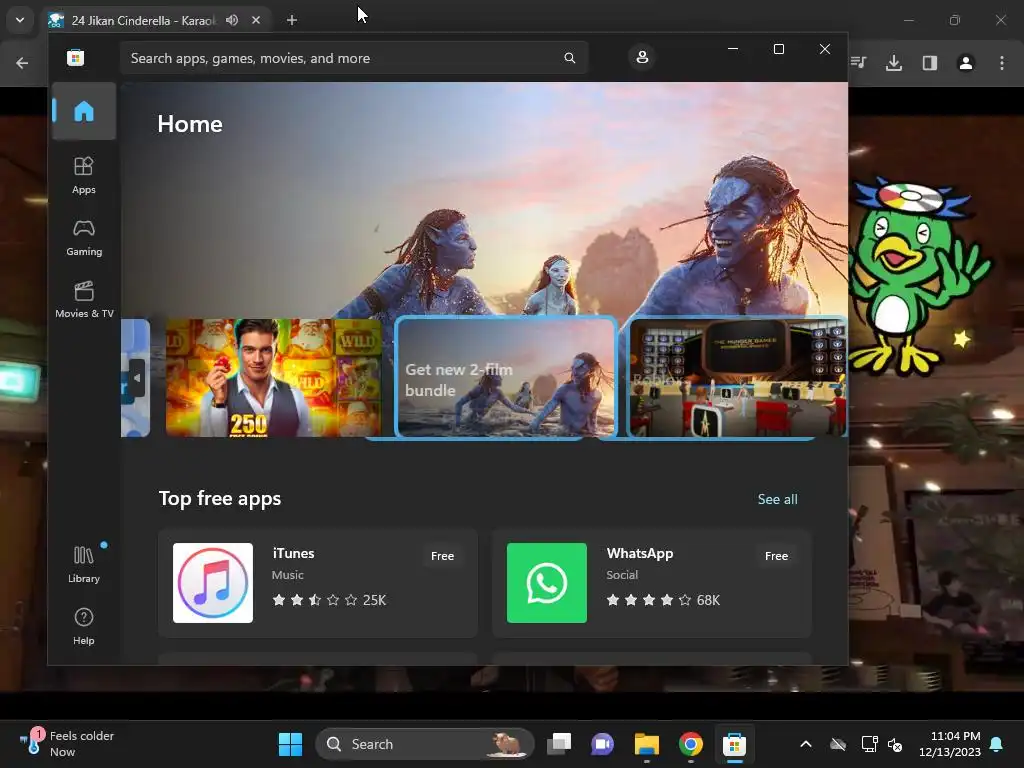The image size is (1024, 768).
Task: Click the carousel previous arrow
Action: coord(136,378)
